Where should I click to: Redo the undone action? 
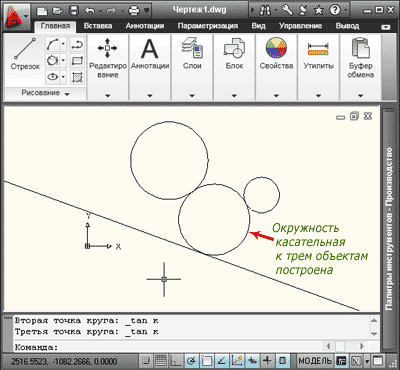point(111,11)
